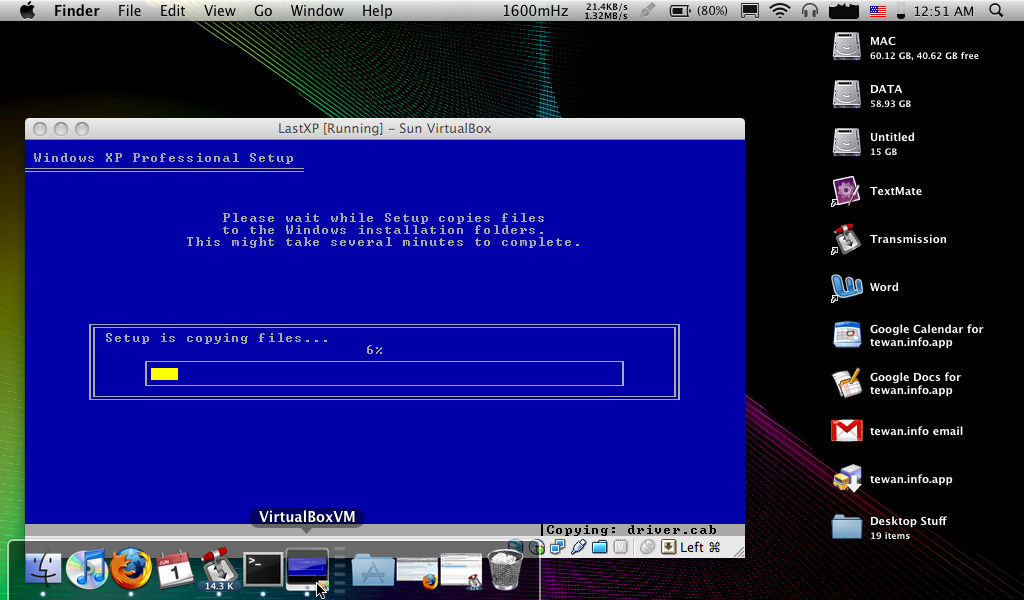1024x600 pixels.
Task: Click the 'Setup is copying files...' text
Action: 217,338
